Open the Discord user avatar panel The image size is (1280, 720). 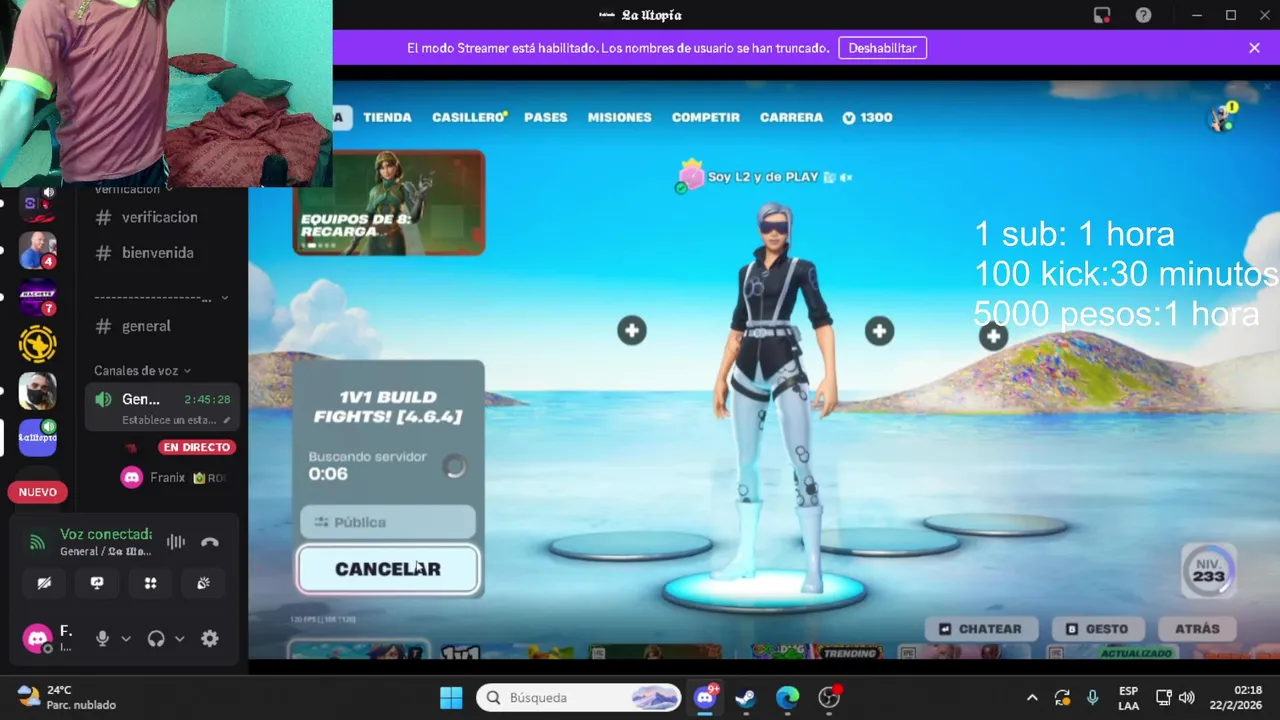tap(38, 638)
